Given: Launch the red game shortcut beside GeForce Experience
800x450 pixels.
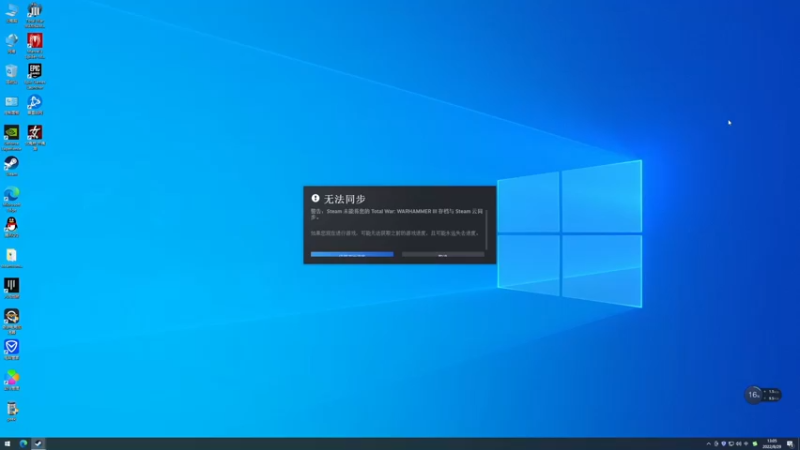Looking at the screenshot, I should [35, 137].
